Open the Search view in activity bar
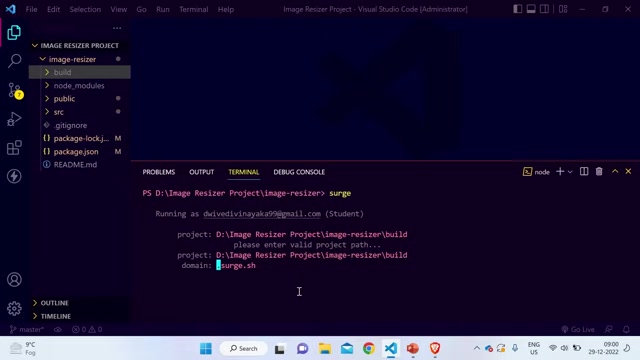 [x=14, y=61]
